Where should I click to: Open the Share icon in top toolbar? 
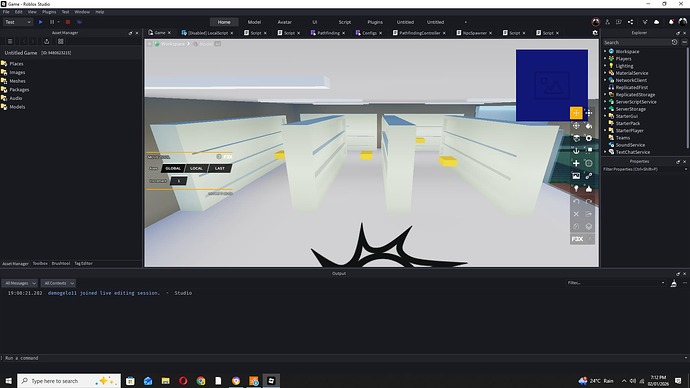click(631, 22)
